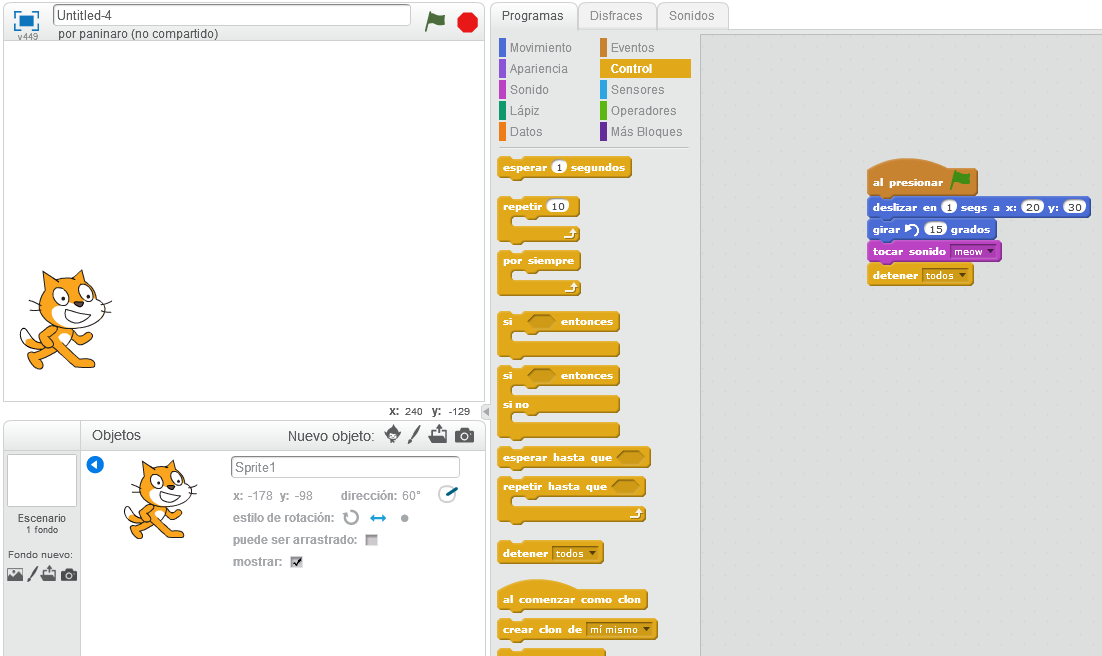Screen dimensions: 1102x656
Task: Switch to the Disfraces tab
Action: tap(617, 16)
